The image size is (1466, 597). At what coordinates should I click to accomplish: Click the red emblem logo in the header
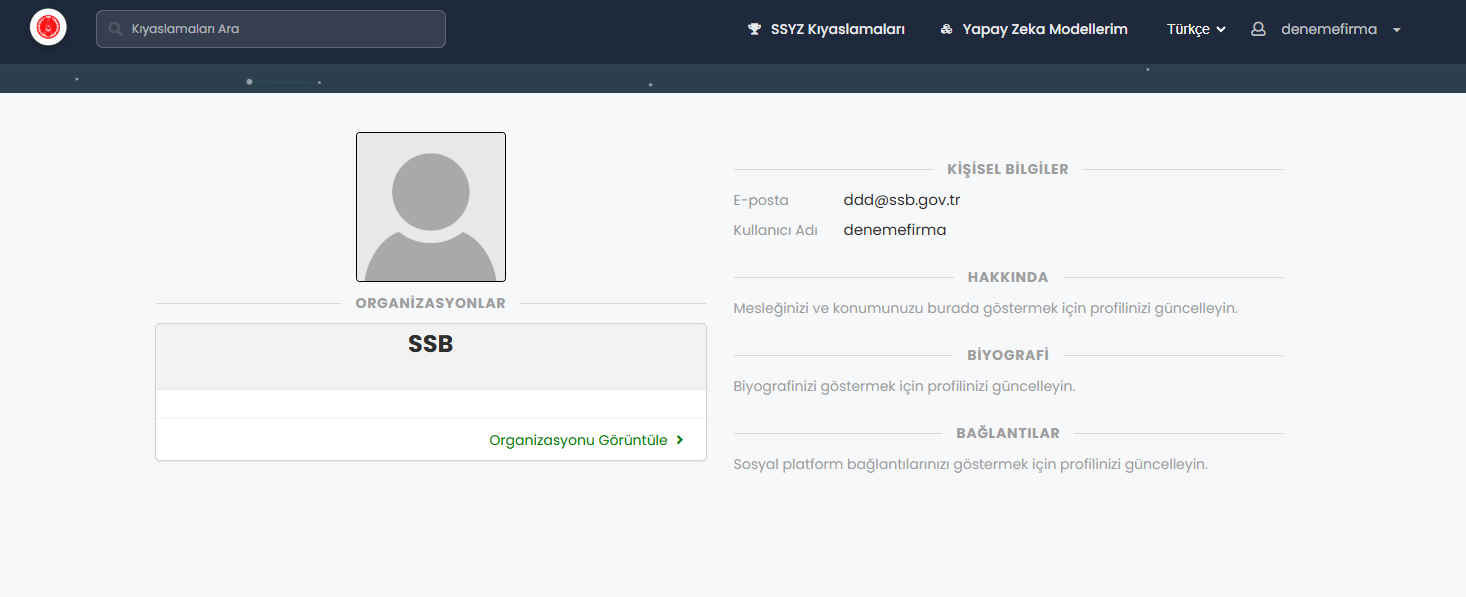click(48, 28)
